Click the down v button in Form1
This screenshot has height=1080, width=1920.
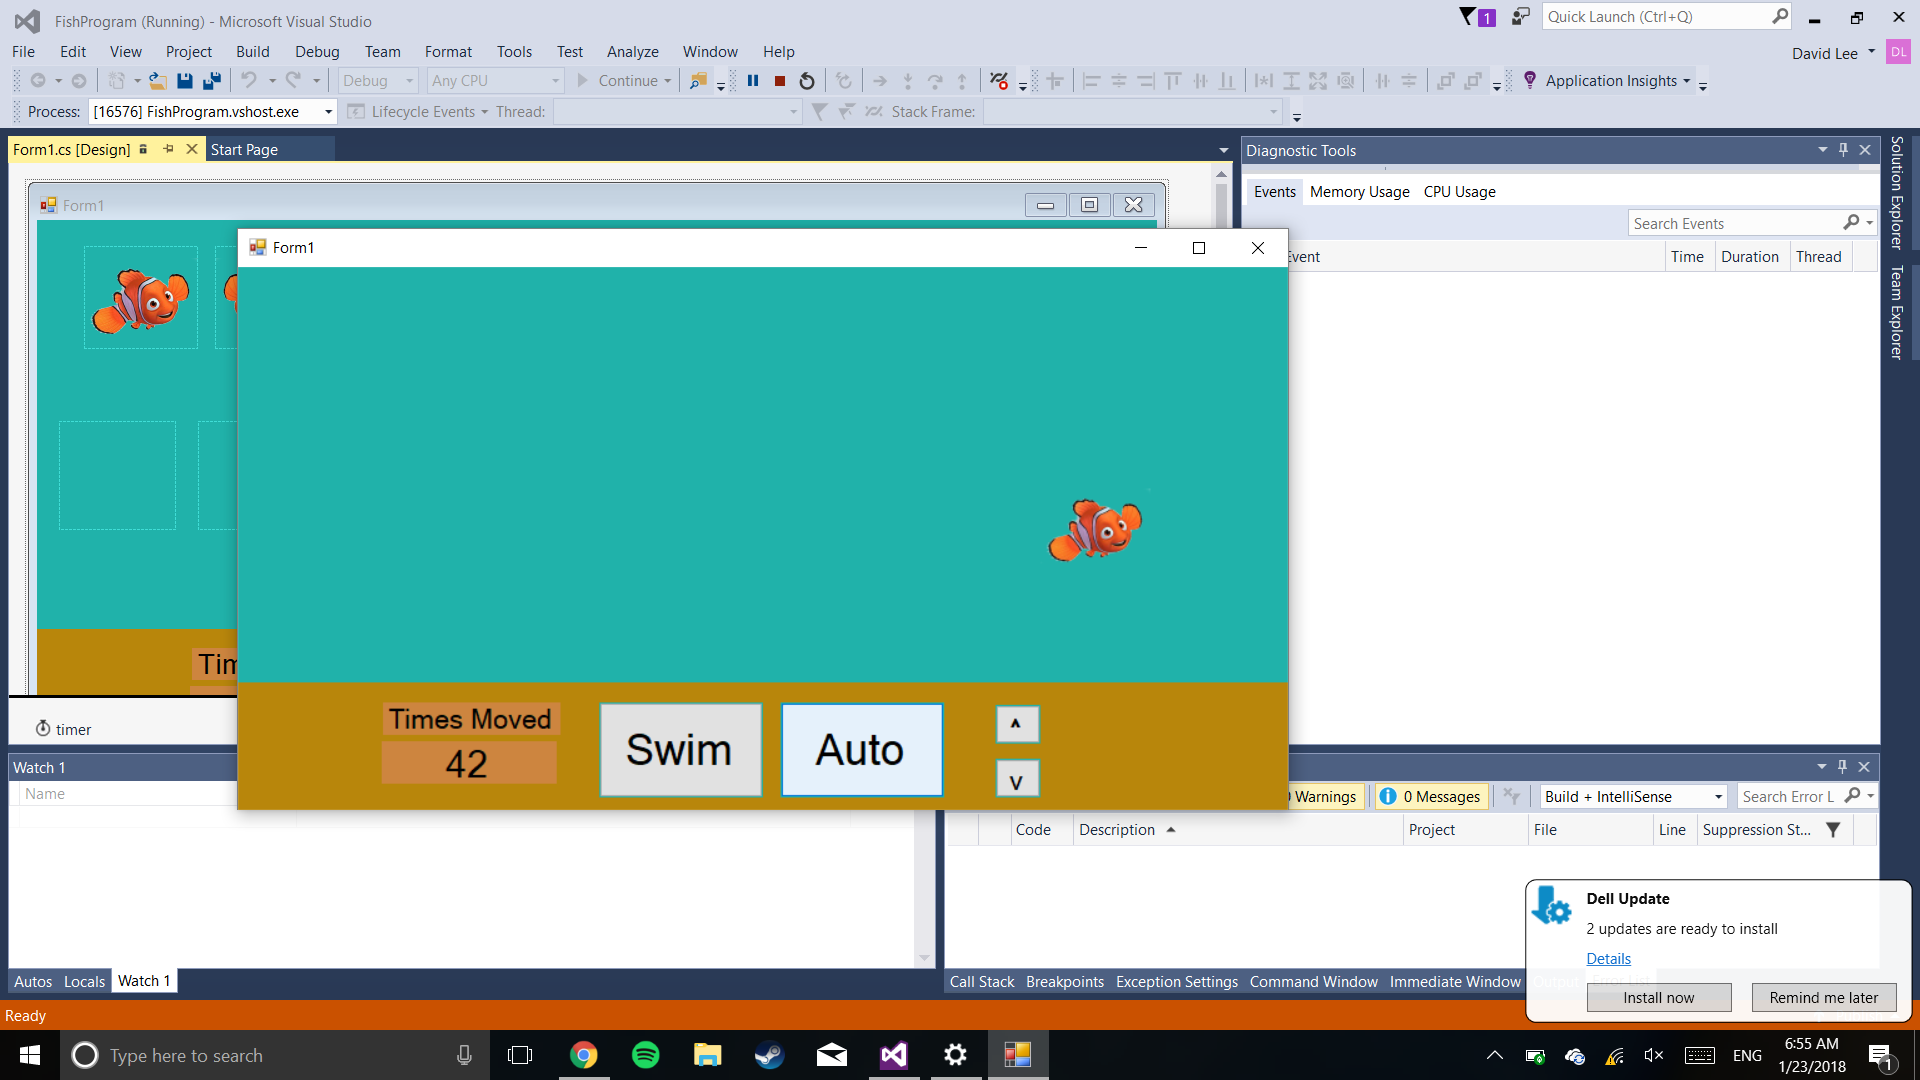coord(1017,778)
